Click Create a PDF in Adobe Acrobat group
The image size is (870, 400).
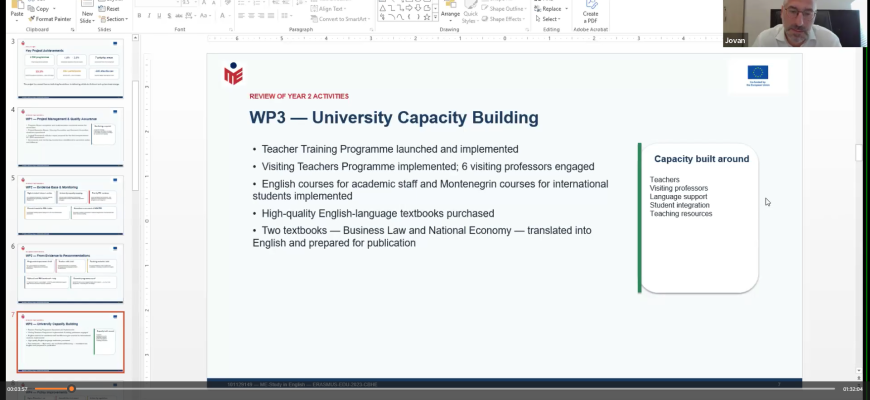tap(590, 12)
